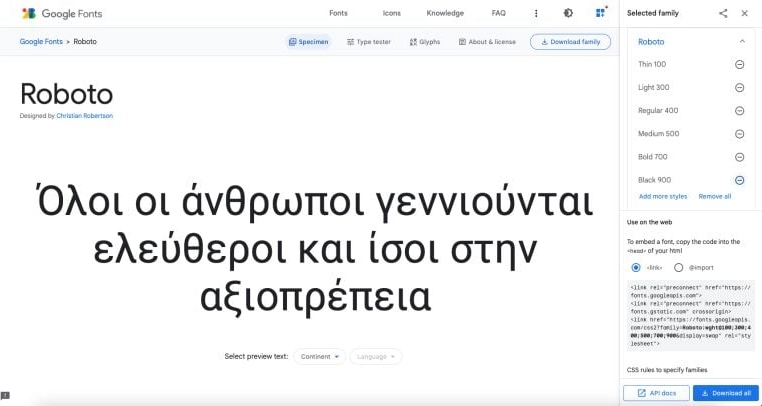
Task: Click the Thin 100 style label
Action: pyautogui.click(x=652, y=64)
